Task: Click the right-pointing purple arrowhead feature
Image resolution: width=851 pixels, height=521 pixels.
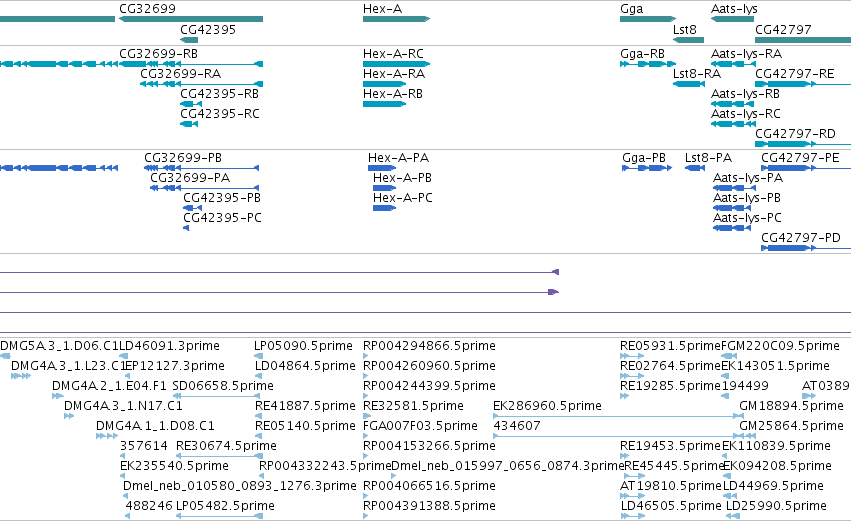Action: (554, 292)
